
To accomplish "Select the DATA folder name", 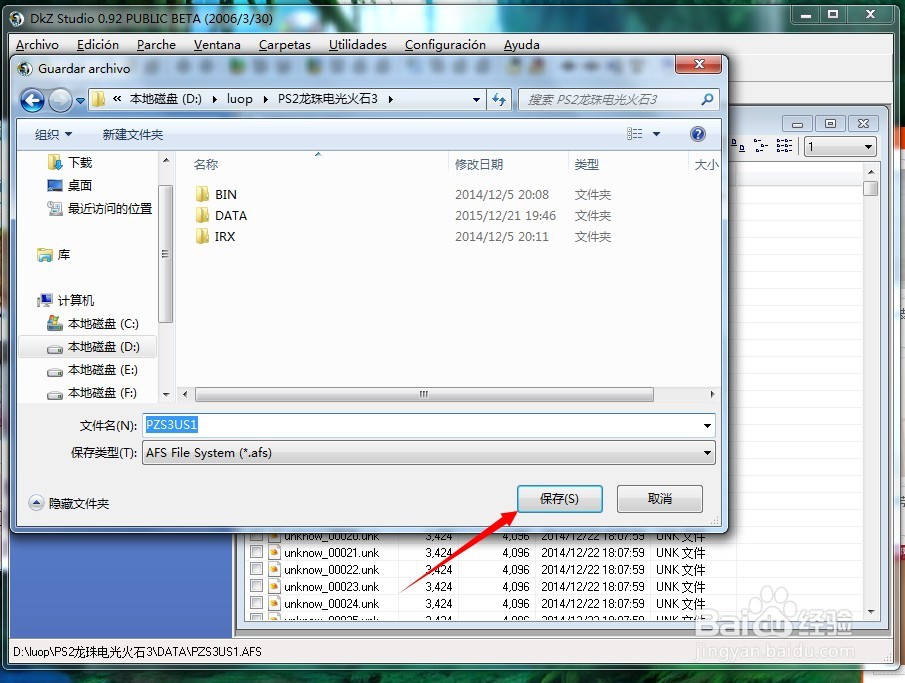I will (231, 215).
